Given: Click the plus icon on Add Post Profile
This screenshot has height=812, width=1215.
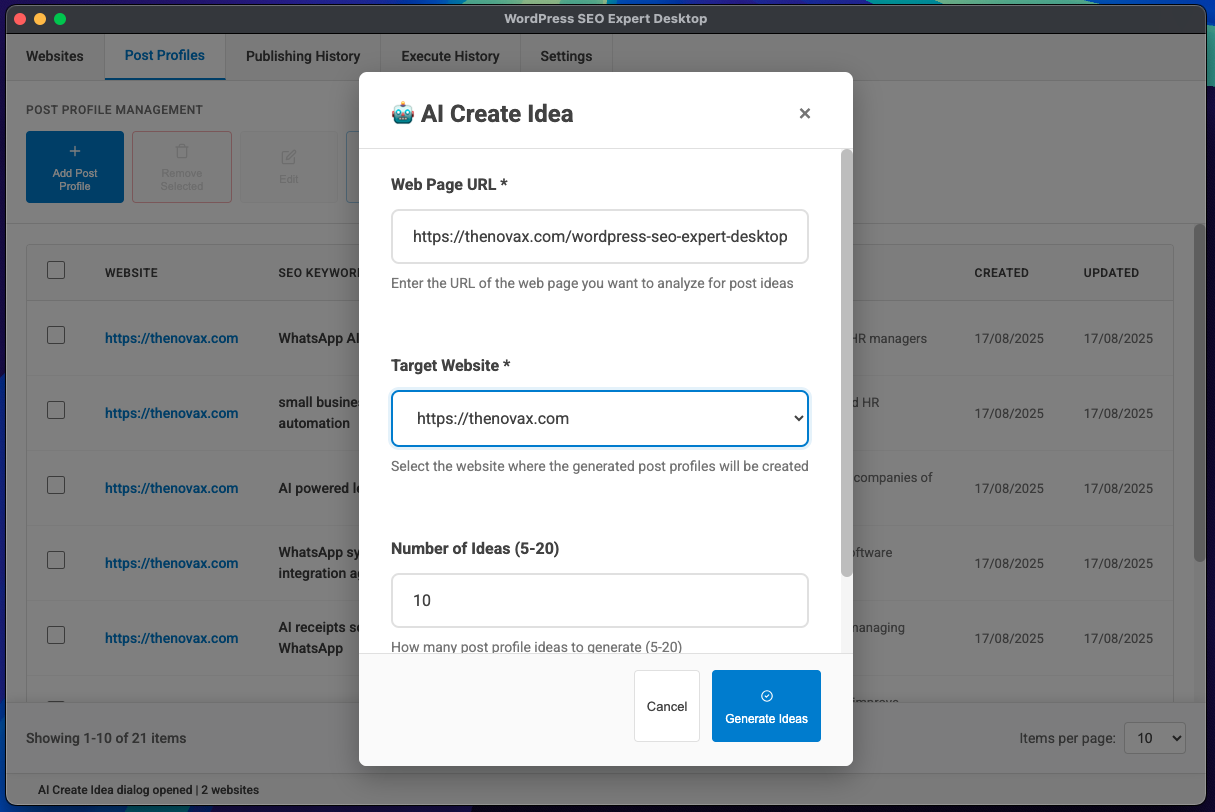Looking at the screenshot, I should (75, 152).
